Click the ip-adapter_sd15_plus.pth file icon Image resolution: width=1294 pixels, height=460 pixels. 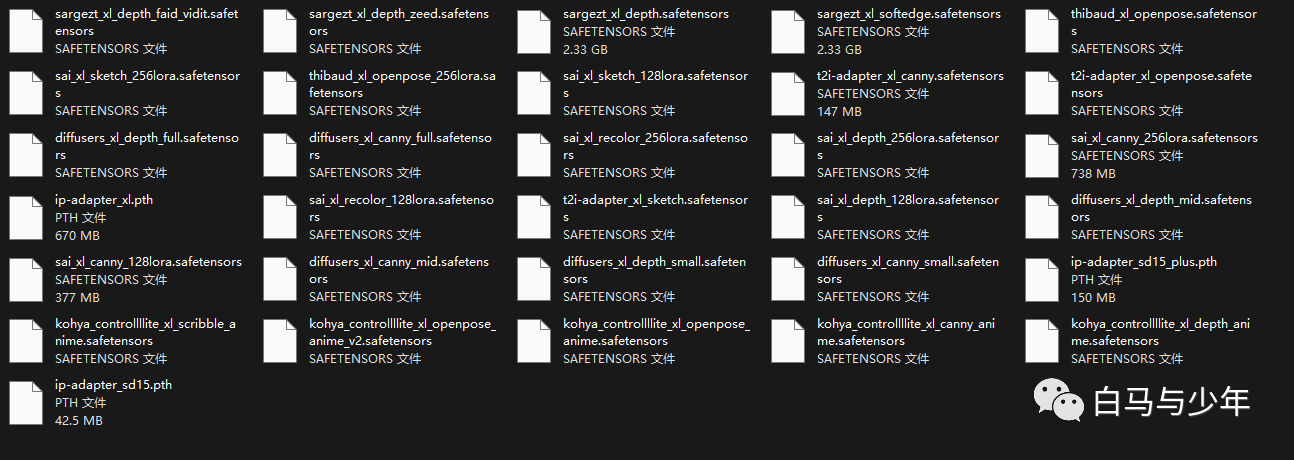[1042, 279]
